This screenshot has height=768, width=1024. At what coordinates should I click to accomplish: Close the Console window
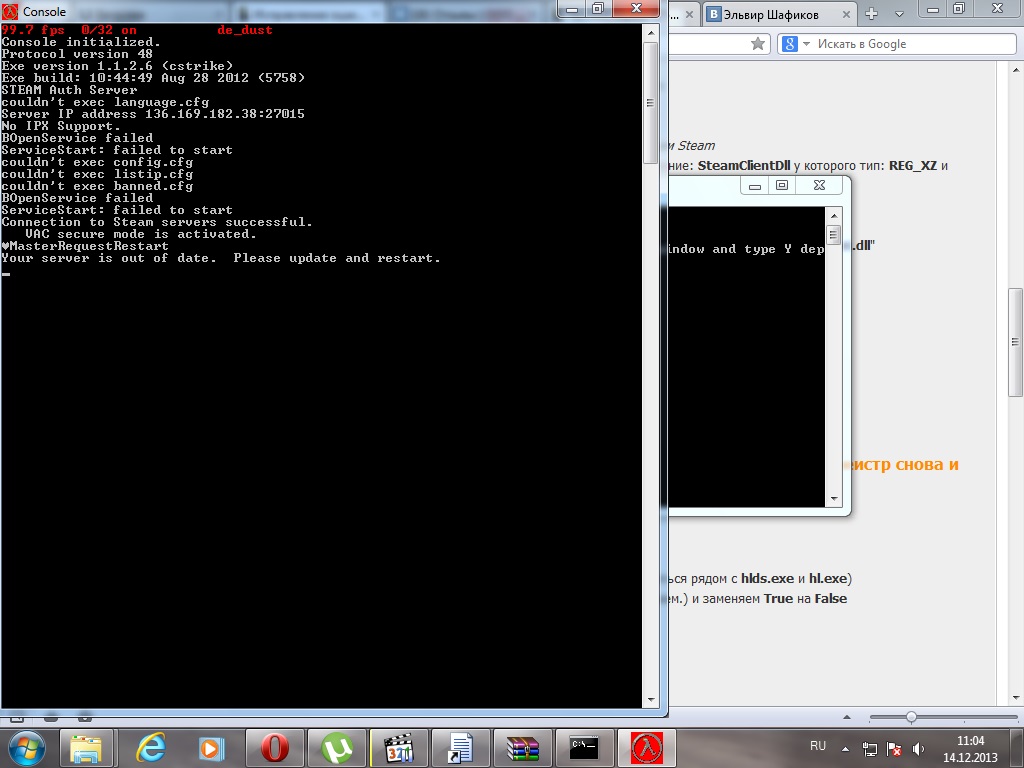[636, 8]
